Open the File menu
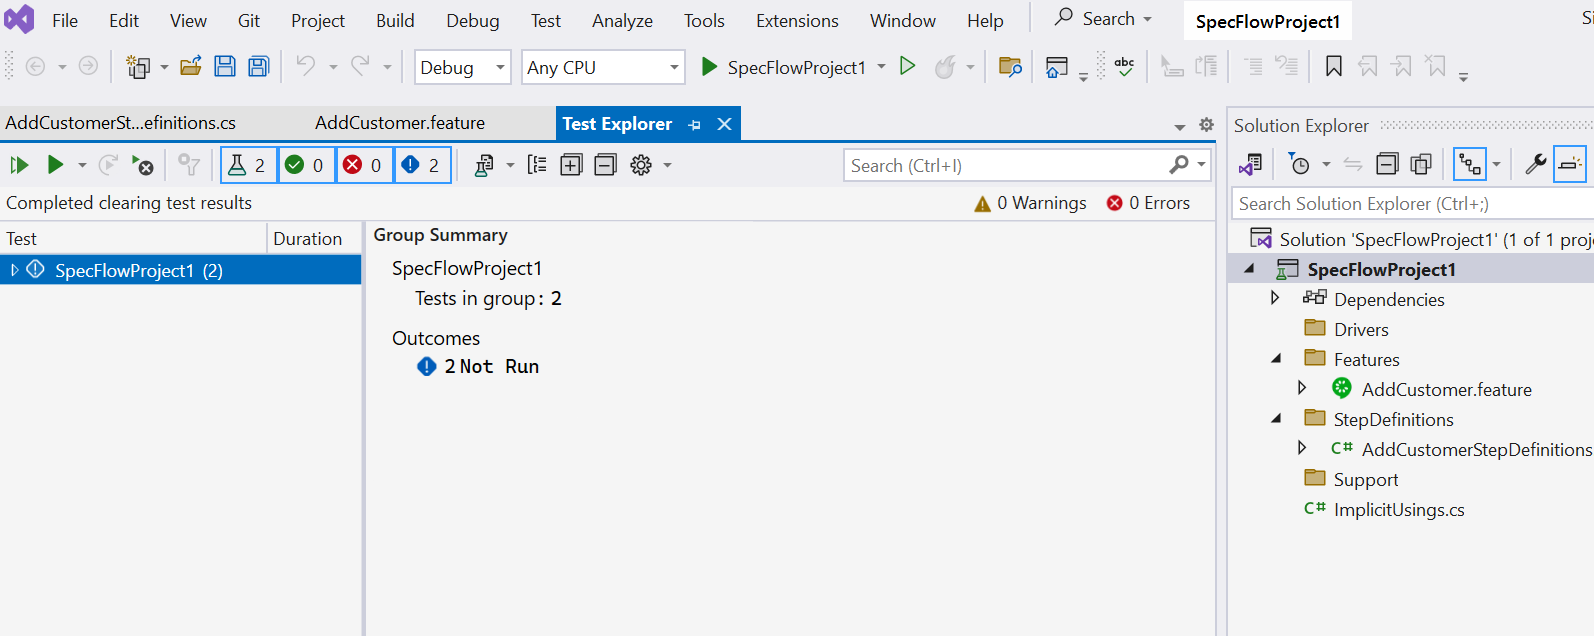The height and width of the screenshot is (636, 1594). [x=65, y=20]
